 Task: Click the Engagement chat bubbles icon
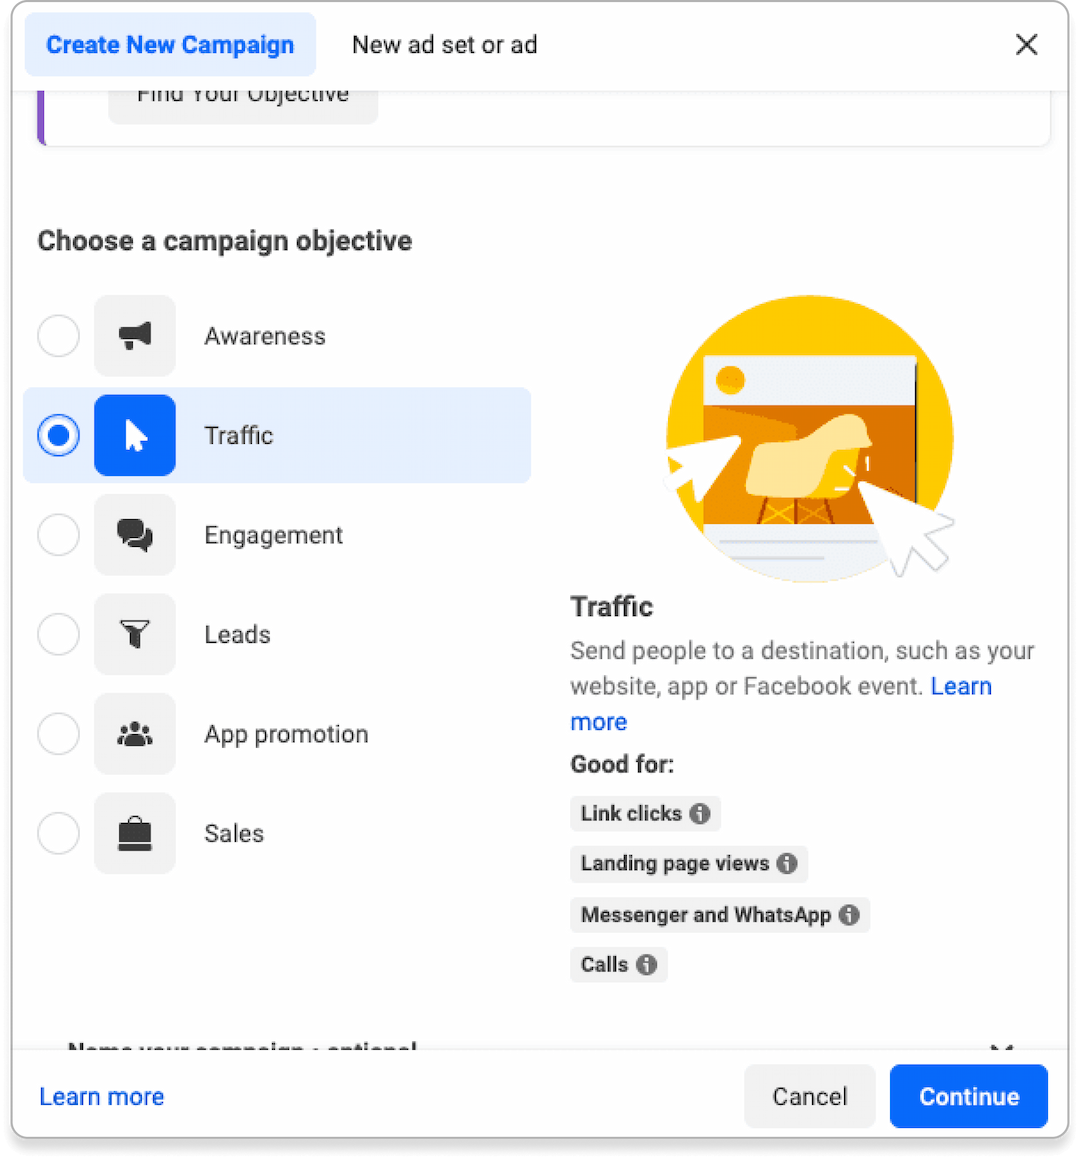click(x=135, y=535)
